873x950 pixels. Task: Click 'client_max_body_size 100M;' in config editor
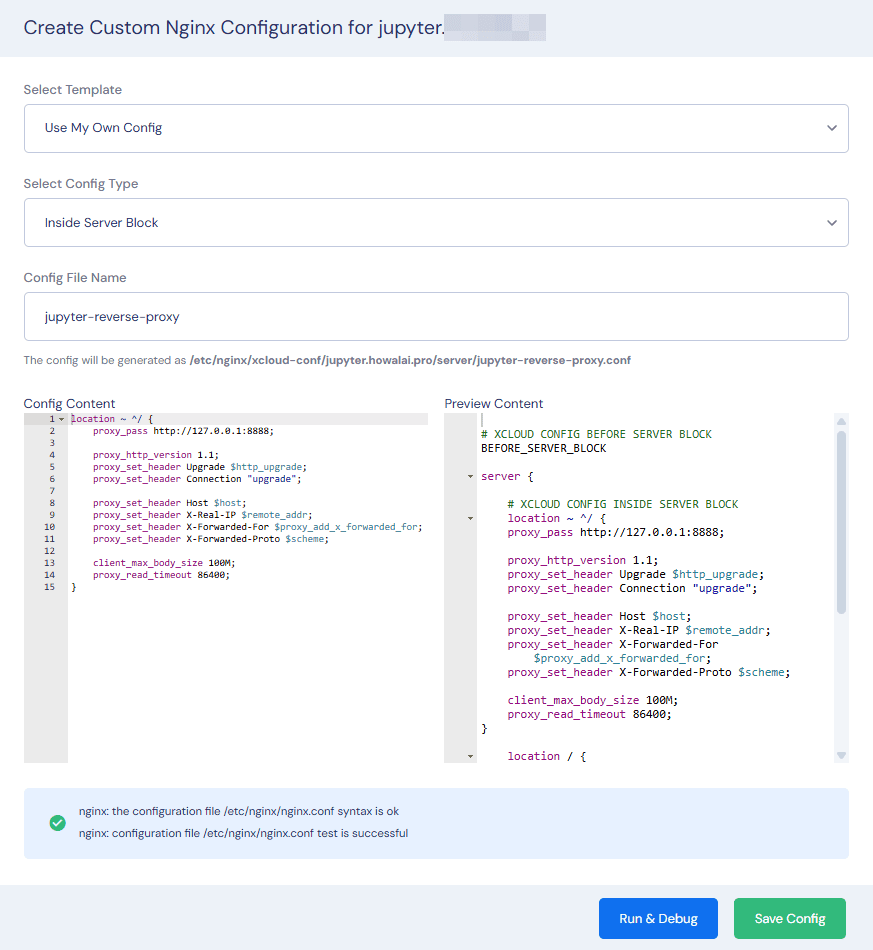click(164, 563)
